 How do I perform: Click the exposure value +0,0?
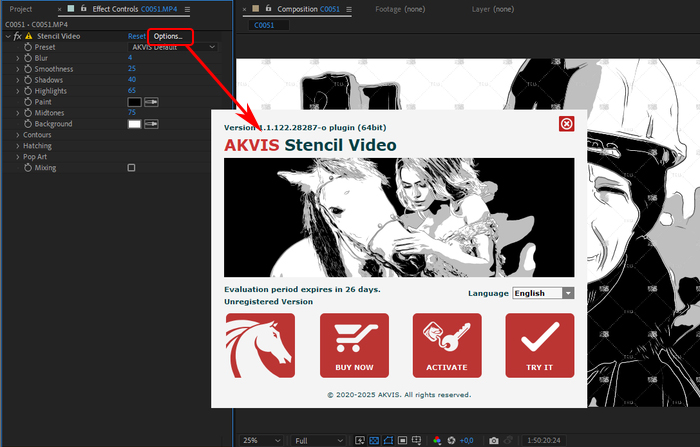[x=467, y=440]
